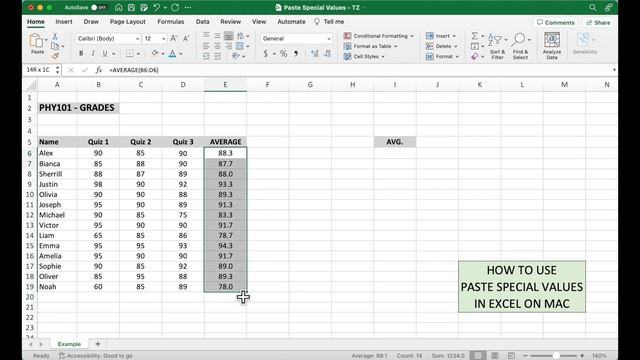Click the Share button

click(x=598, y=22)
